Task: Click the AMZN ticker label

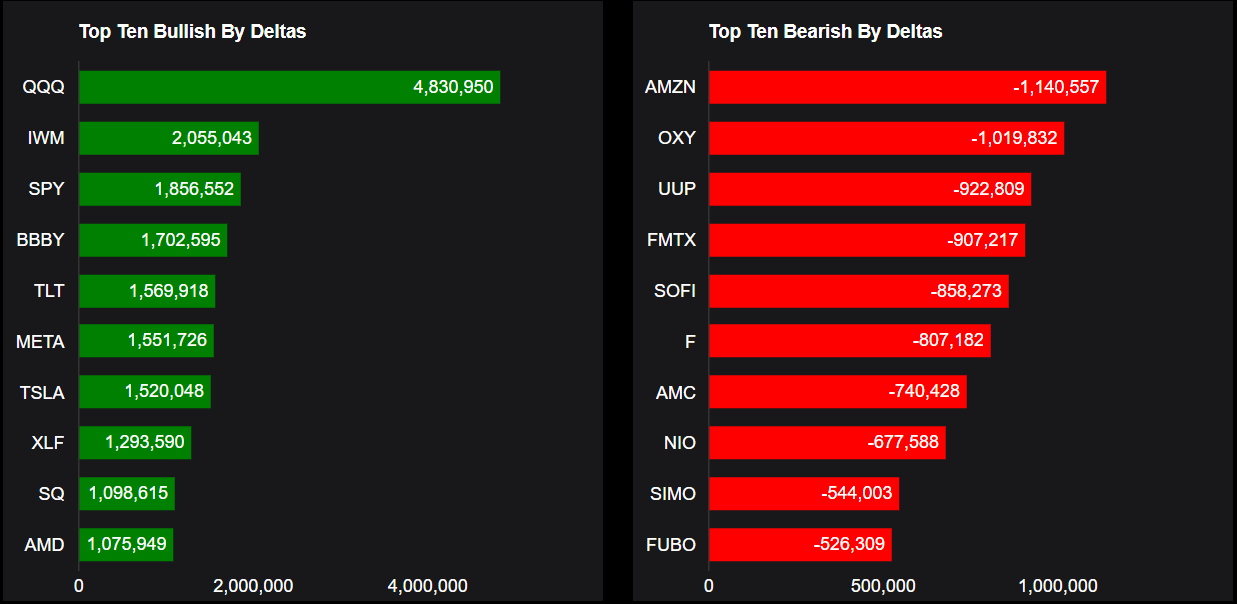Action: click(671, 87)
